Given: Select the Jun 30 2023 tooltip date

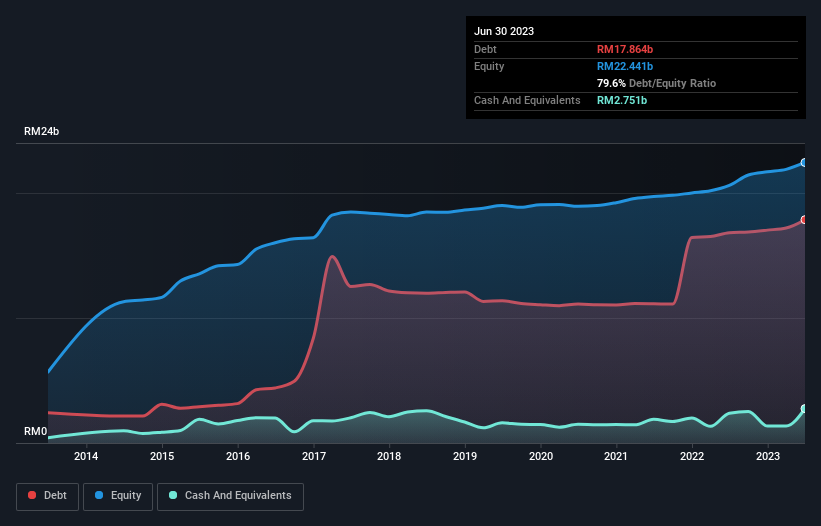Looking at the screenshot, I should [x=504, y=31].
